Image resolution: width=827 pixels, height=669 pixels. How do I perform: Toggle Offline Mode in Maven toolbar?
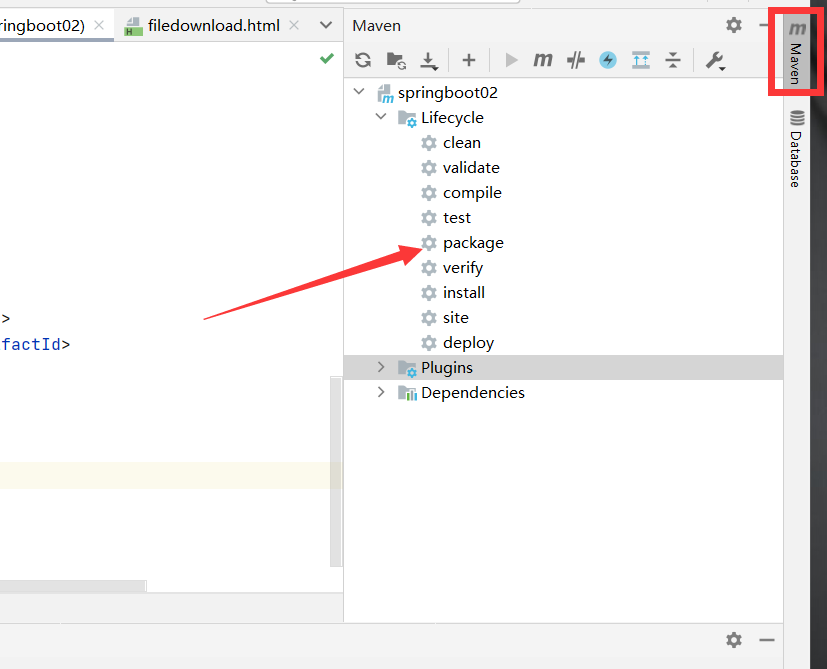coord(576,60)
